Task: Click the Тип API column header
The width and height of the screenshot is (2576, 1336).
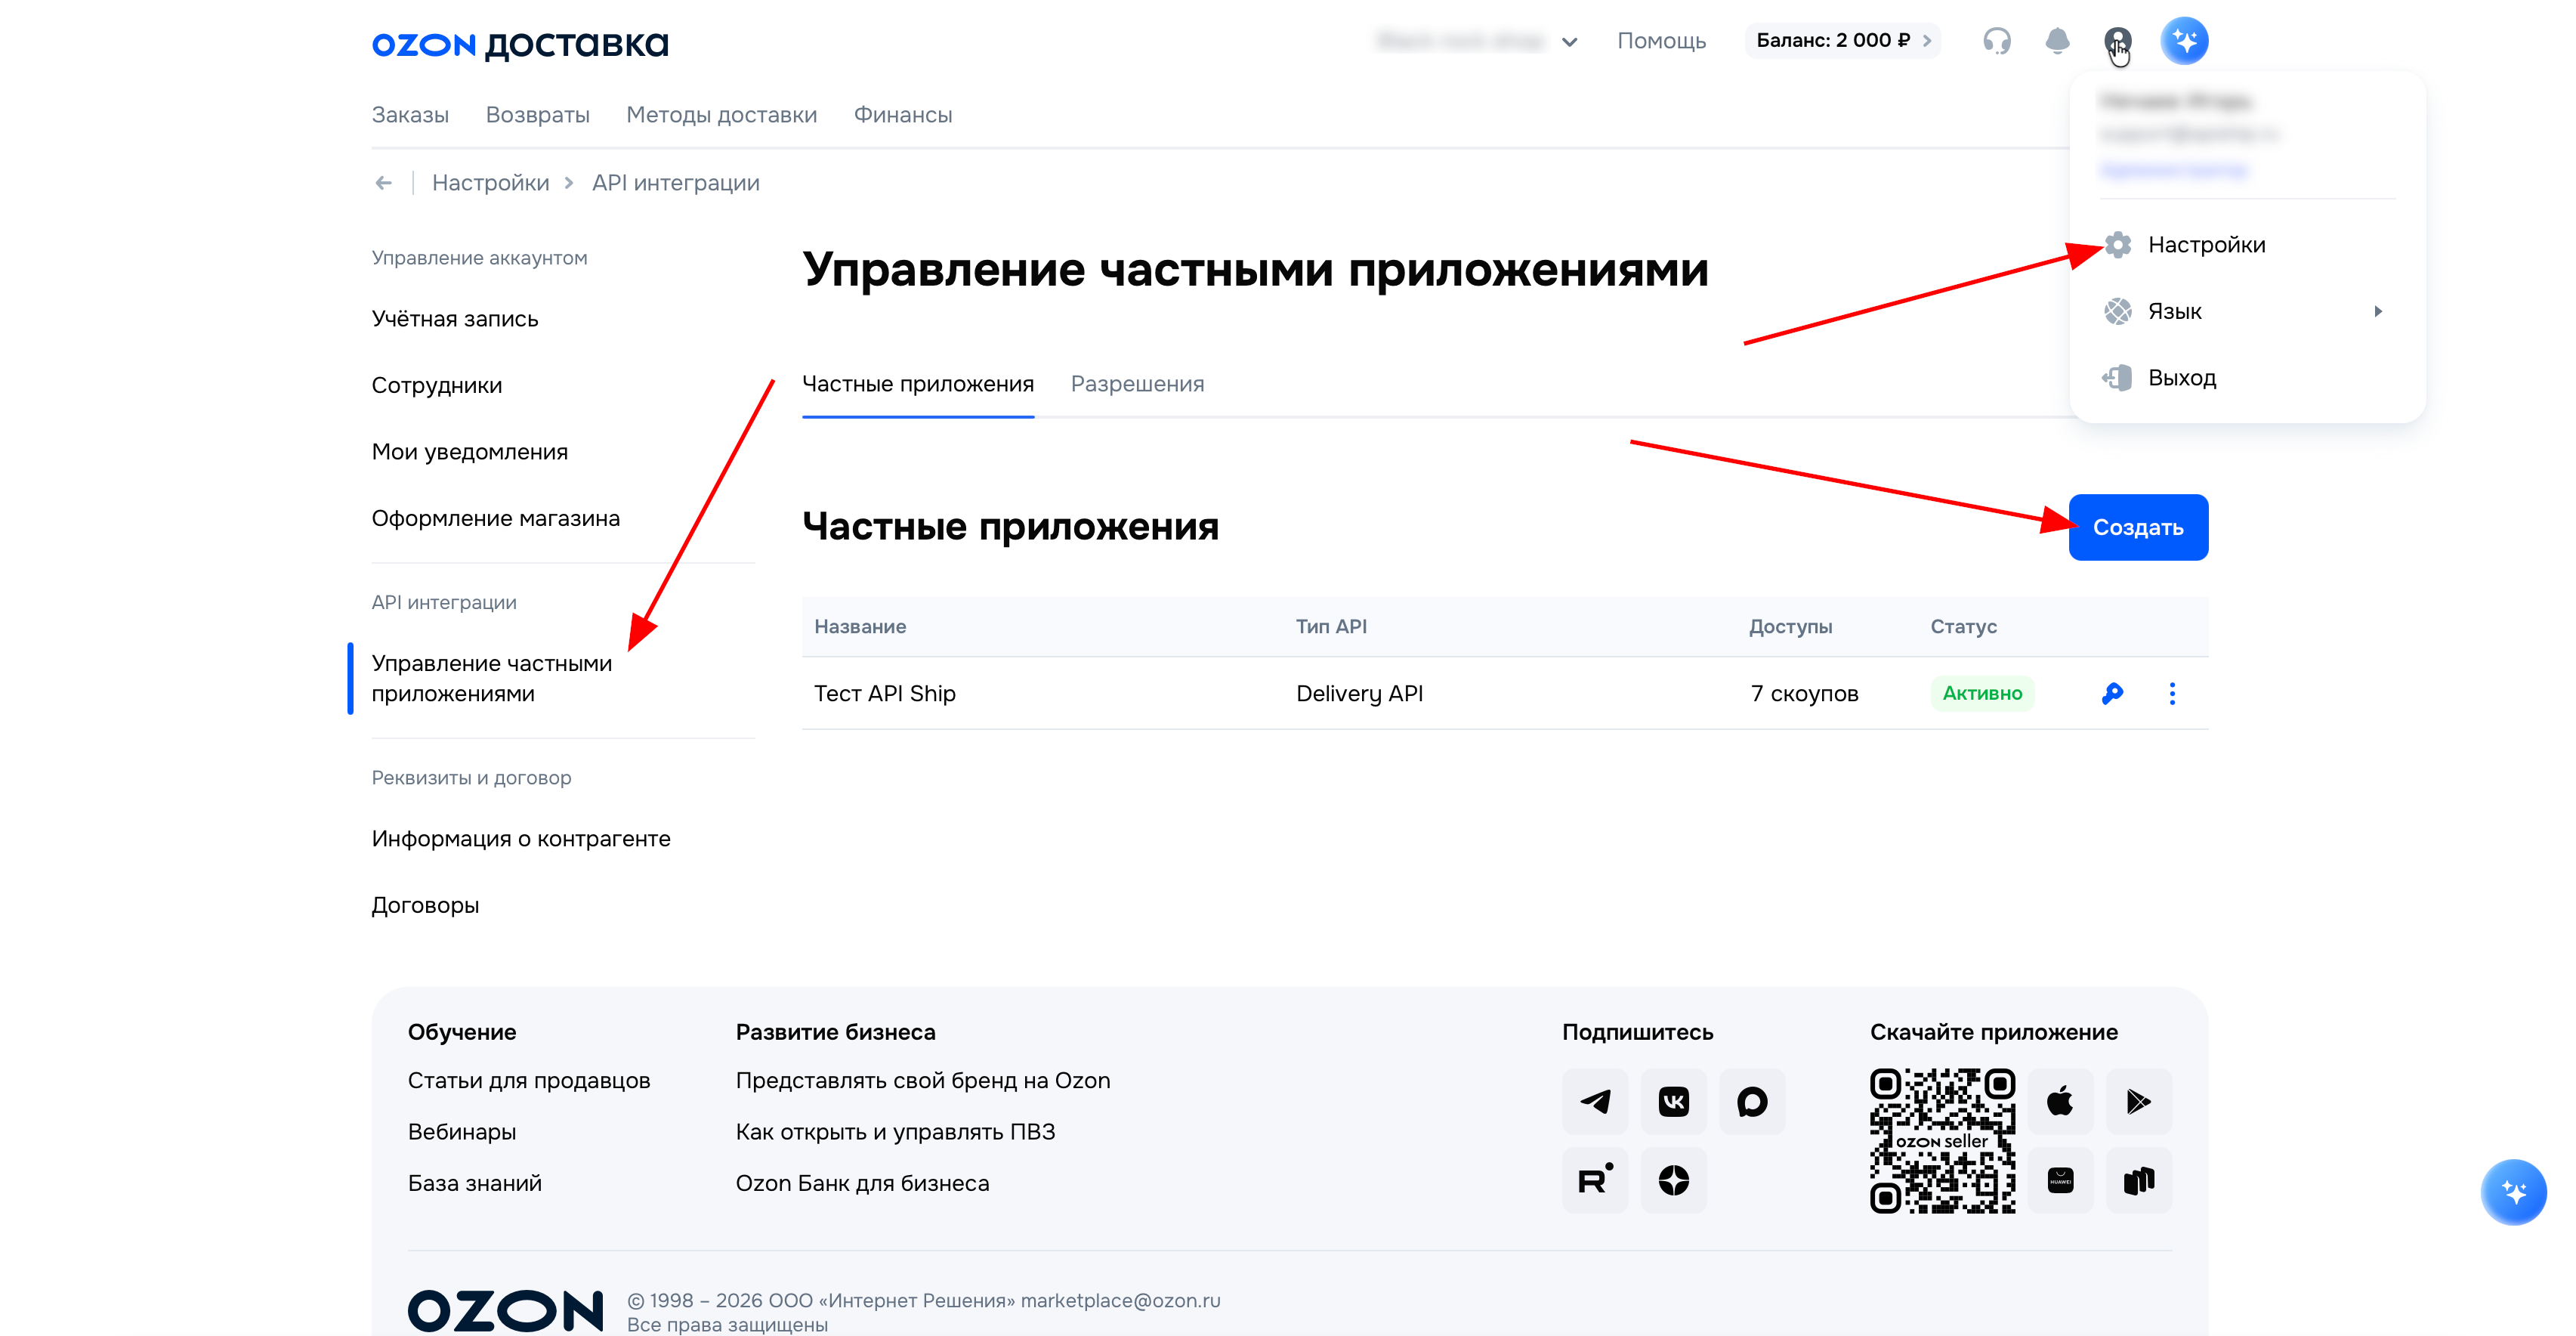Action: pos(1331,627)
